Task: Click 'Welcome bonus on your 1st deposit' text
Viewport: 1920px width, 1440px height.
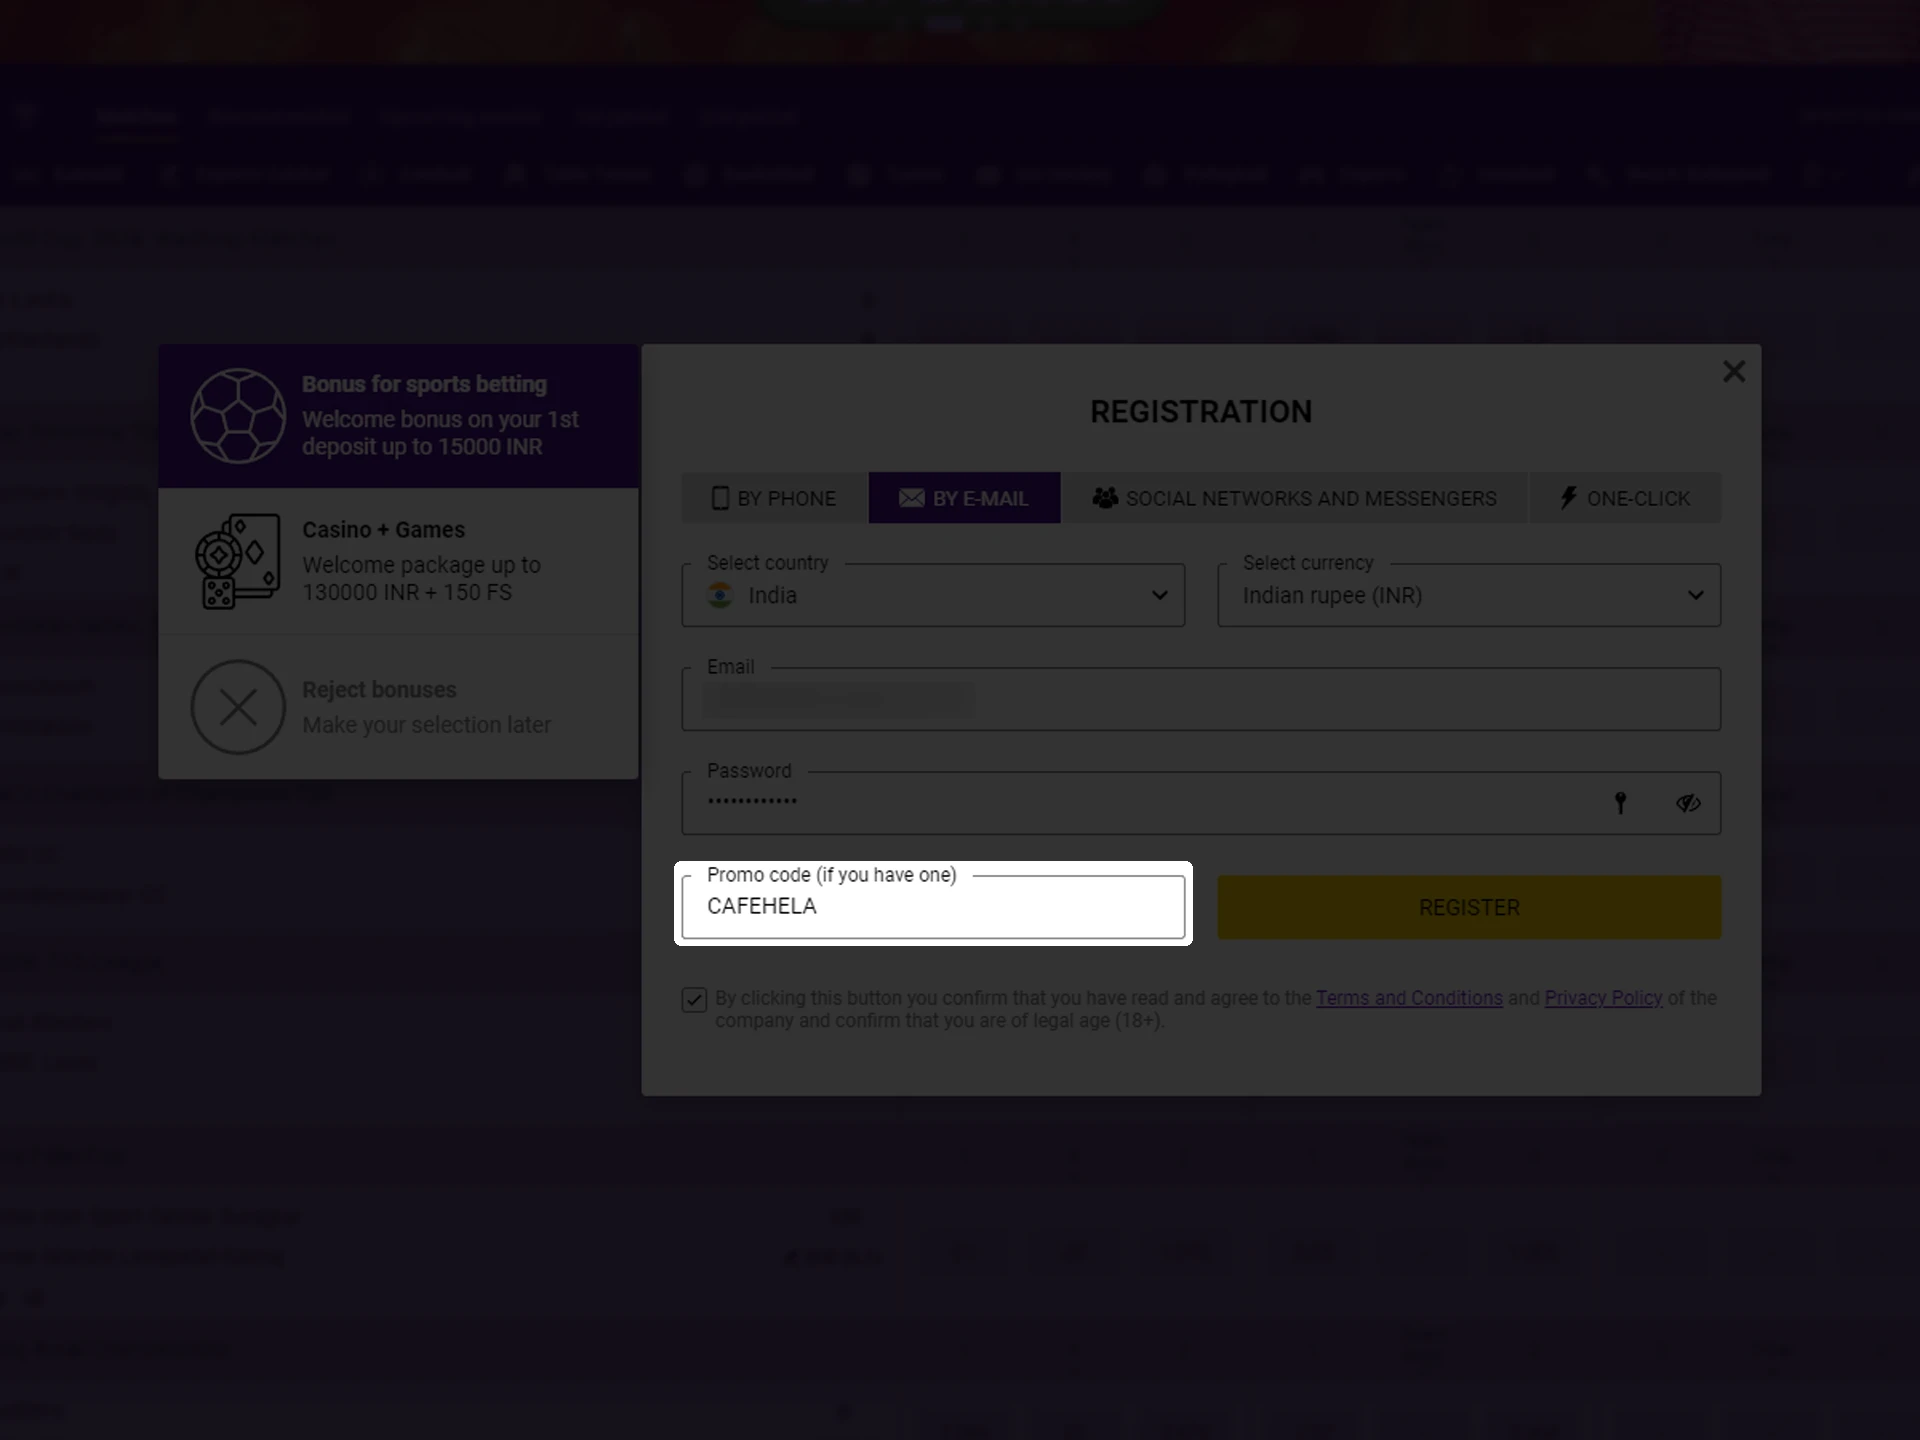Action: [440, 433]
